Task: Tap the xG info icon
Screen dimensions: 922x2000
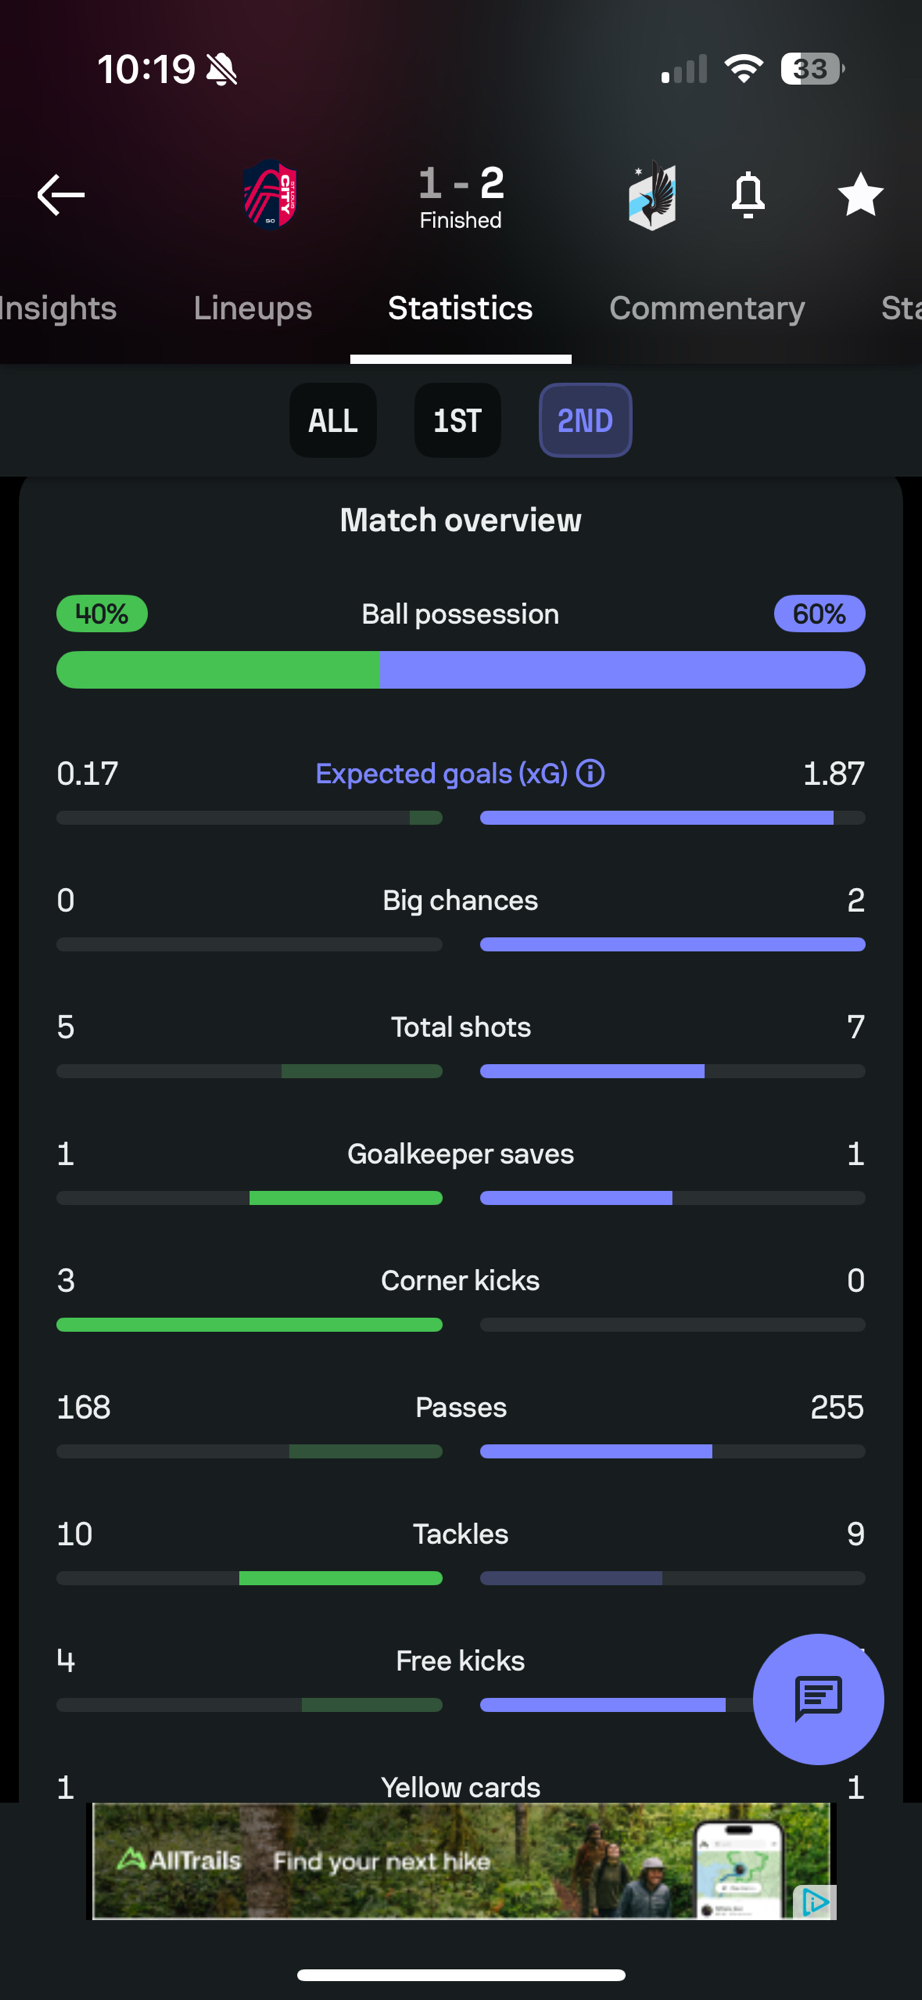Action: click(x=591, y=773)
